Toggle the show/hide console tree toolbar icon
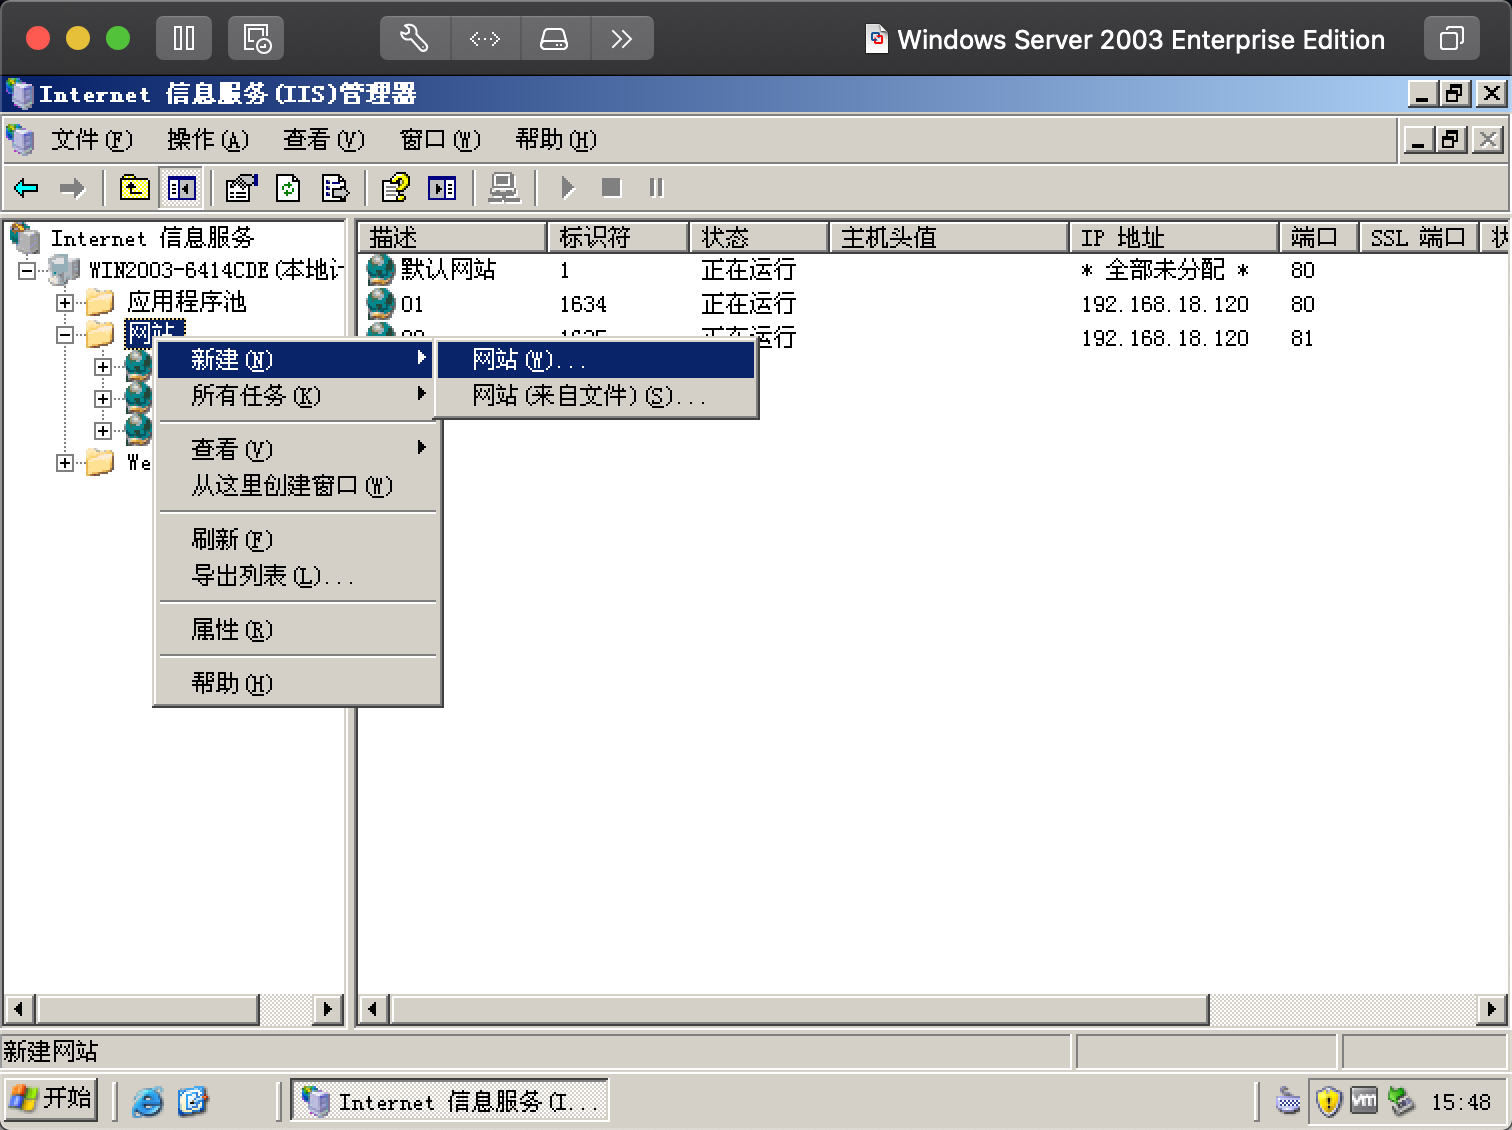 click(x=182, y=188)
